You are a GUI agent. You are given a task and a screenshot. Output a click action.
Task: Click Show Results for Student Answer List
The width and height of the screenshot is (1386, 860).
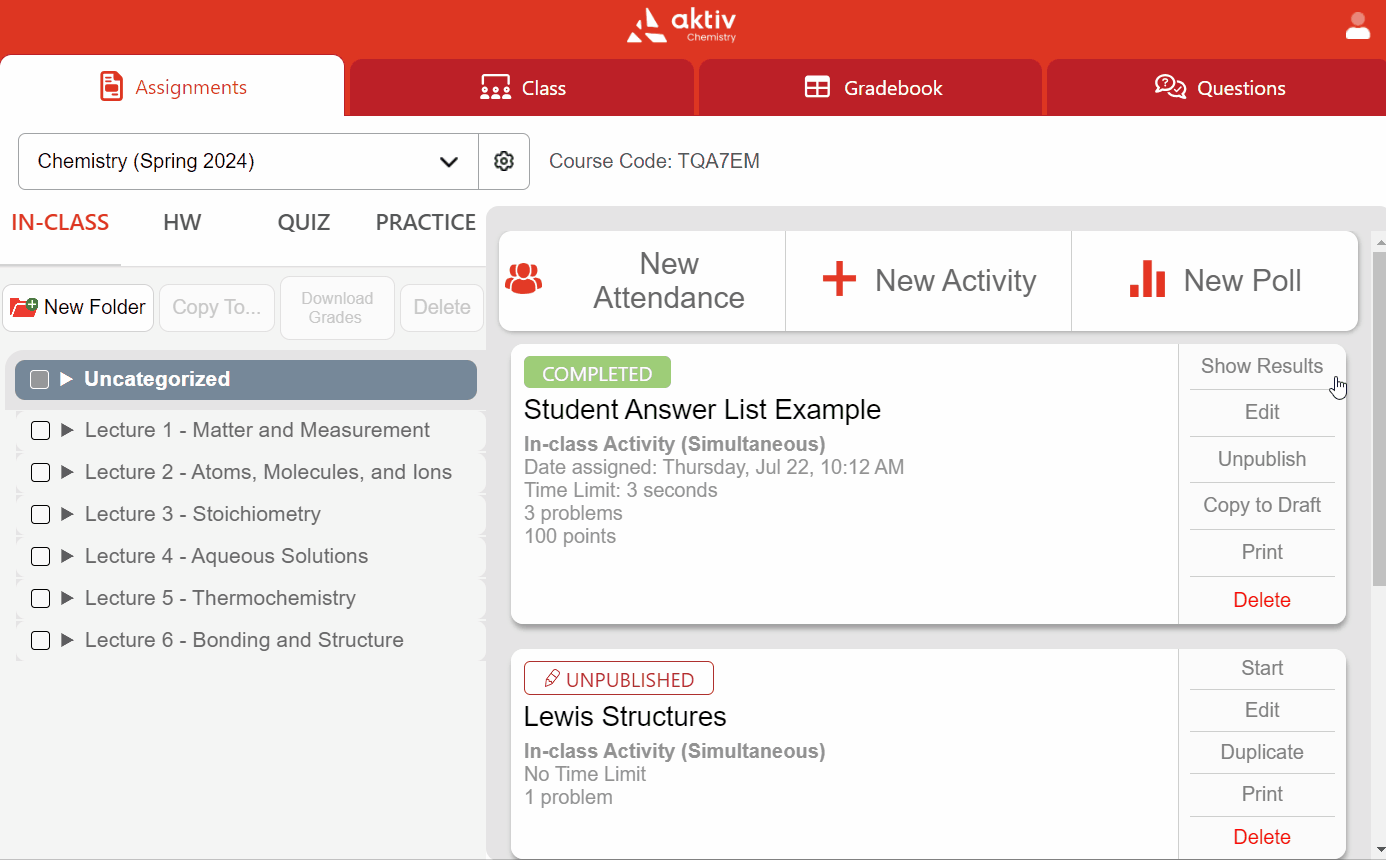tap(1261, 366)
